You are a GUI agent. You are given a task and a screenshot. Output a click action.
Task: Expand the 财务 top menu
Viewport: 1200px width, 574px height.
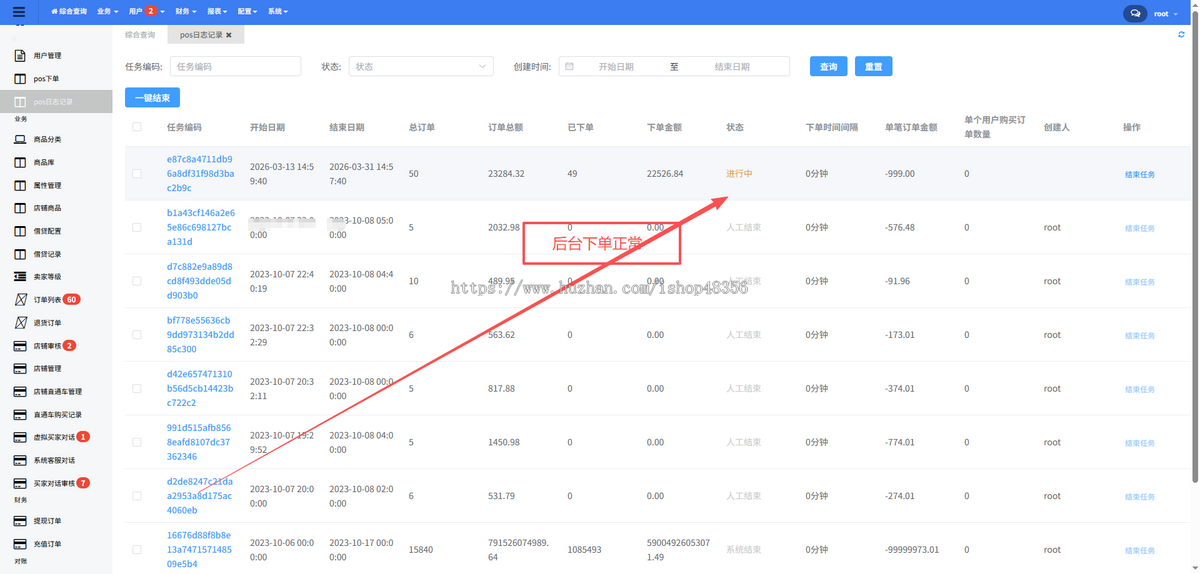(x=184, y=12)
